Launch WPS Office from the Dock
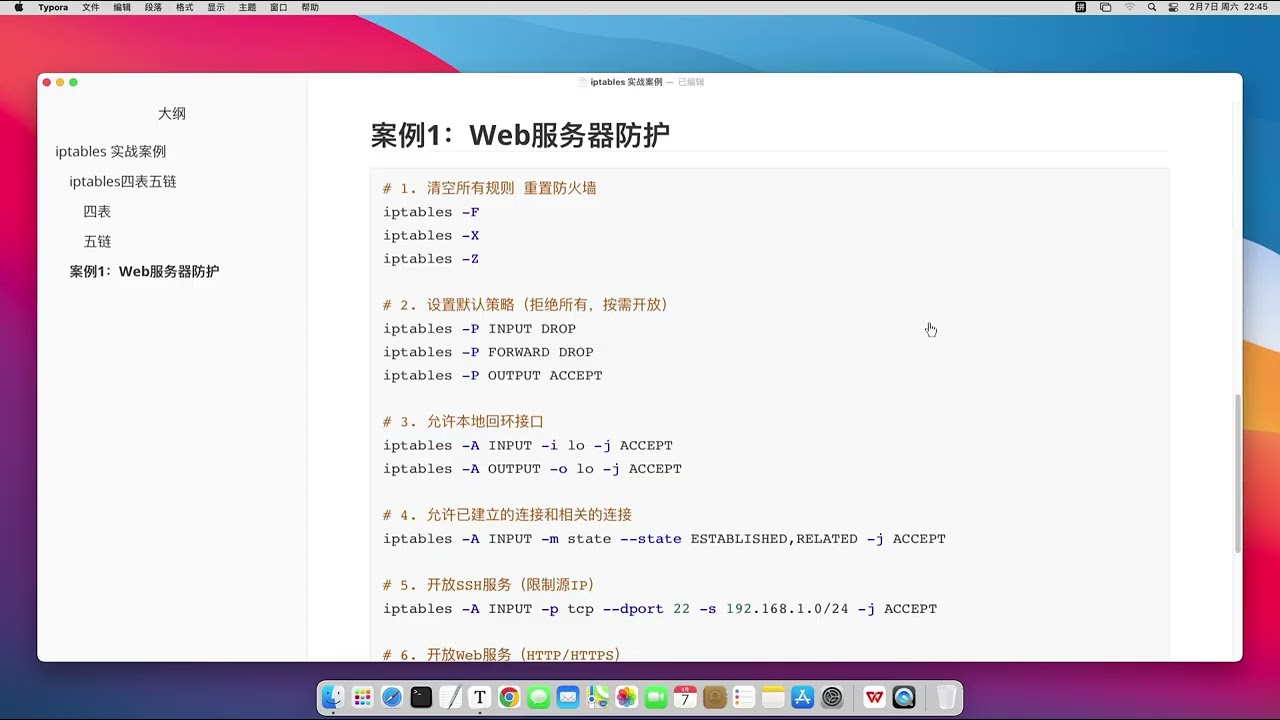Screen dimensions: 1280x720 pos(875,697)
